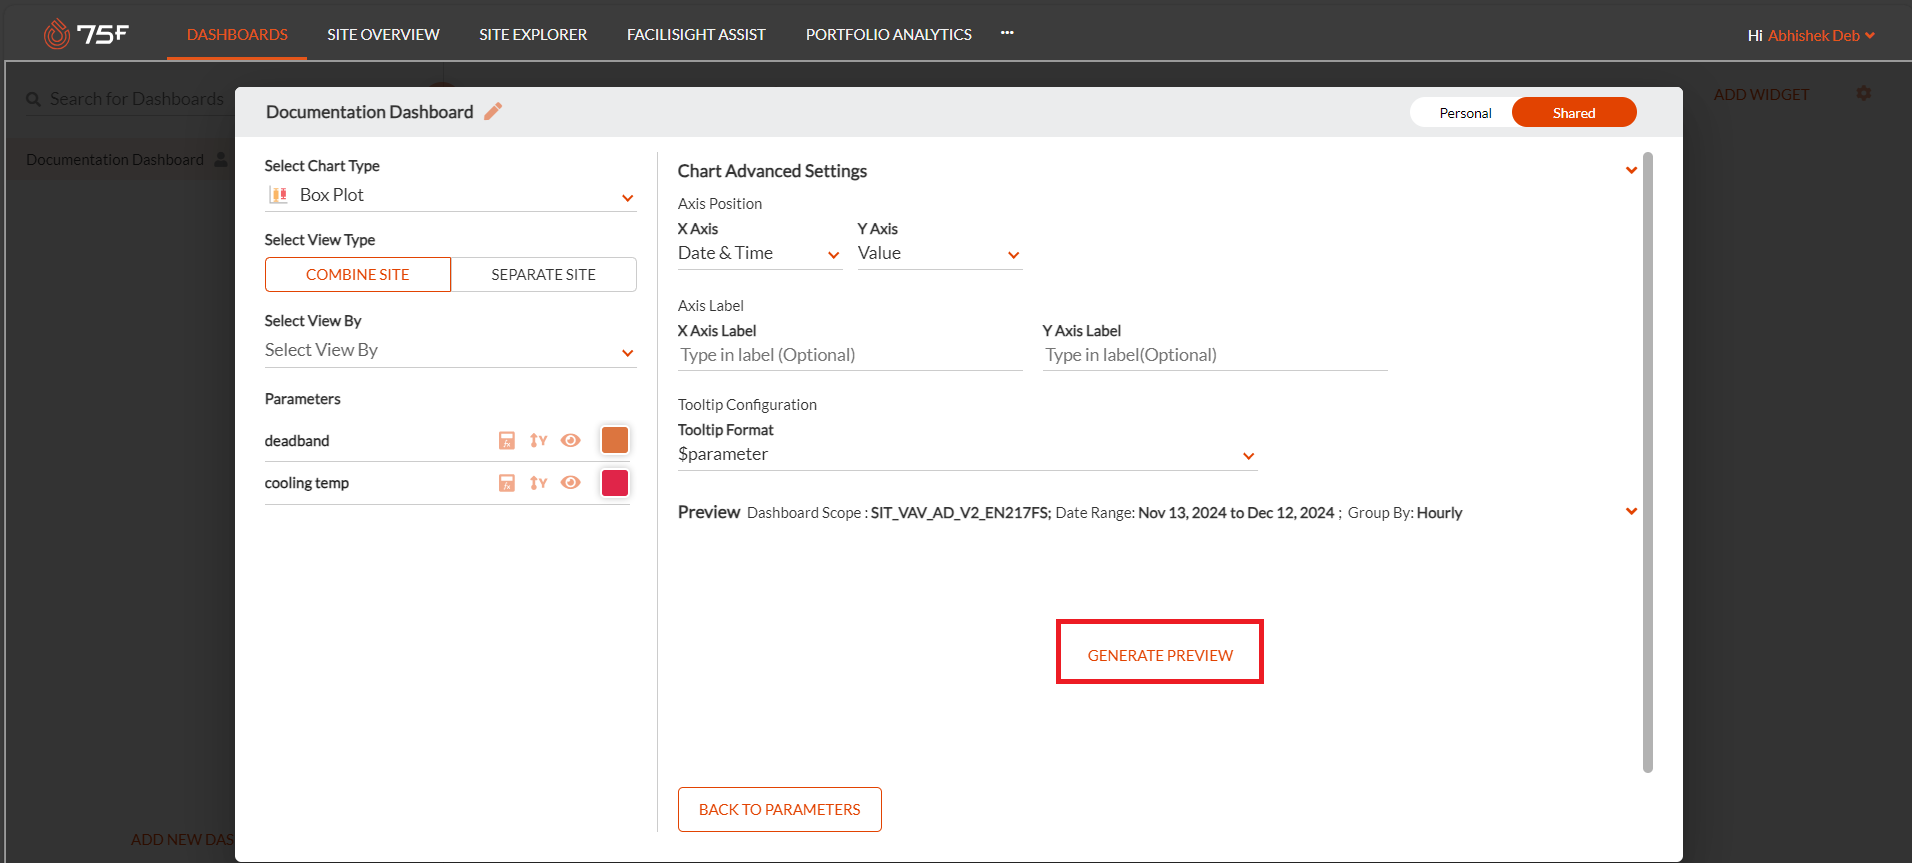
Task: Click the Box Plot chart type icon
Action: point(279,195)
